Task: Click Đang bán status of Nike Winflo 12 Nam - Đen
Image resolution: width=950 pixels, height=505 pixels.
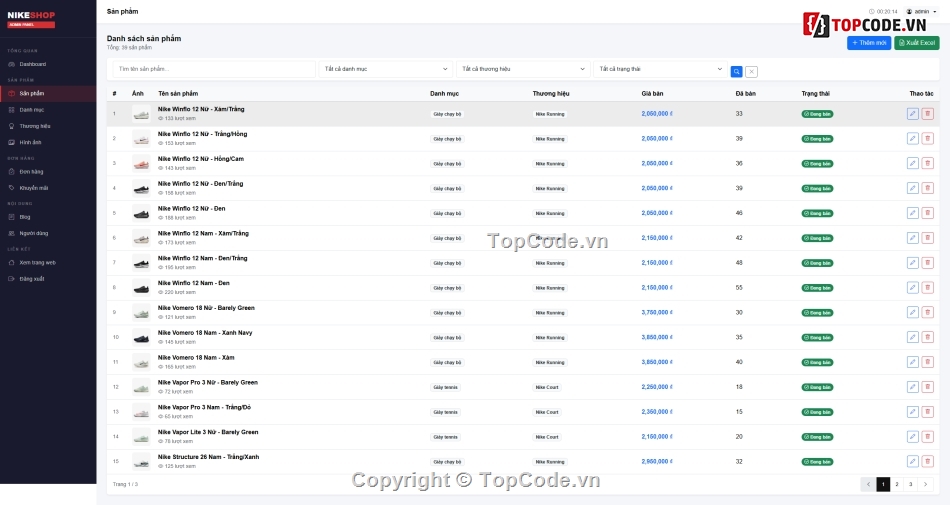Action: [x=817, y=288]
